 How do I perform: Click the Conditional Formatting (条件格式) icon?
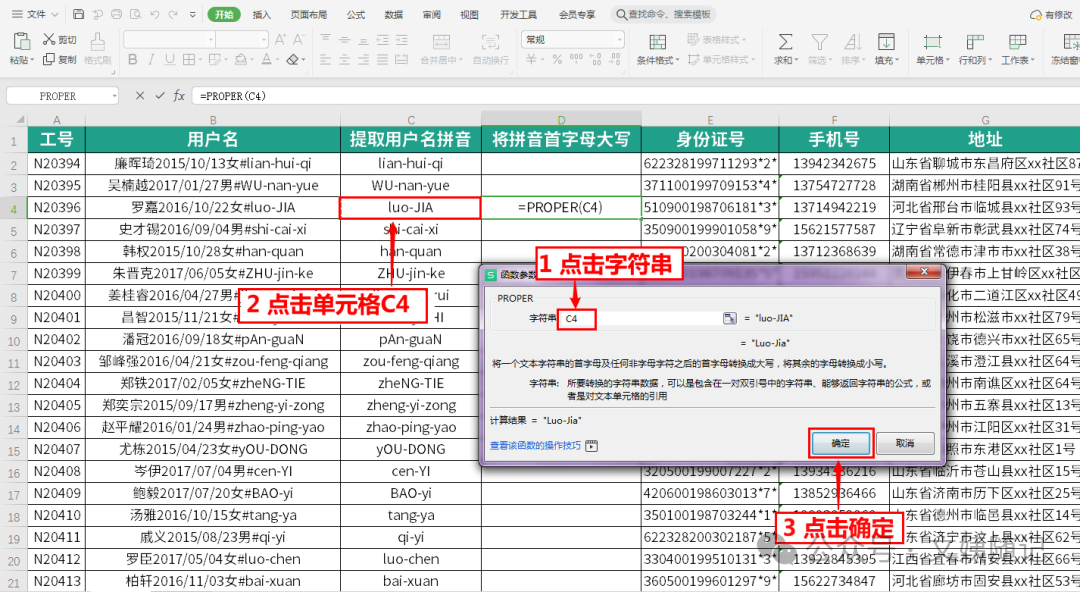click(x=658, y=42)
